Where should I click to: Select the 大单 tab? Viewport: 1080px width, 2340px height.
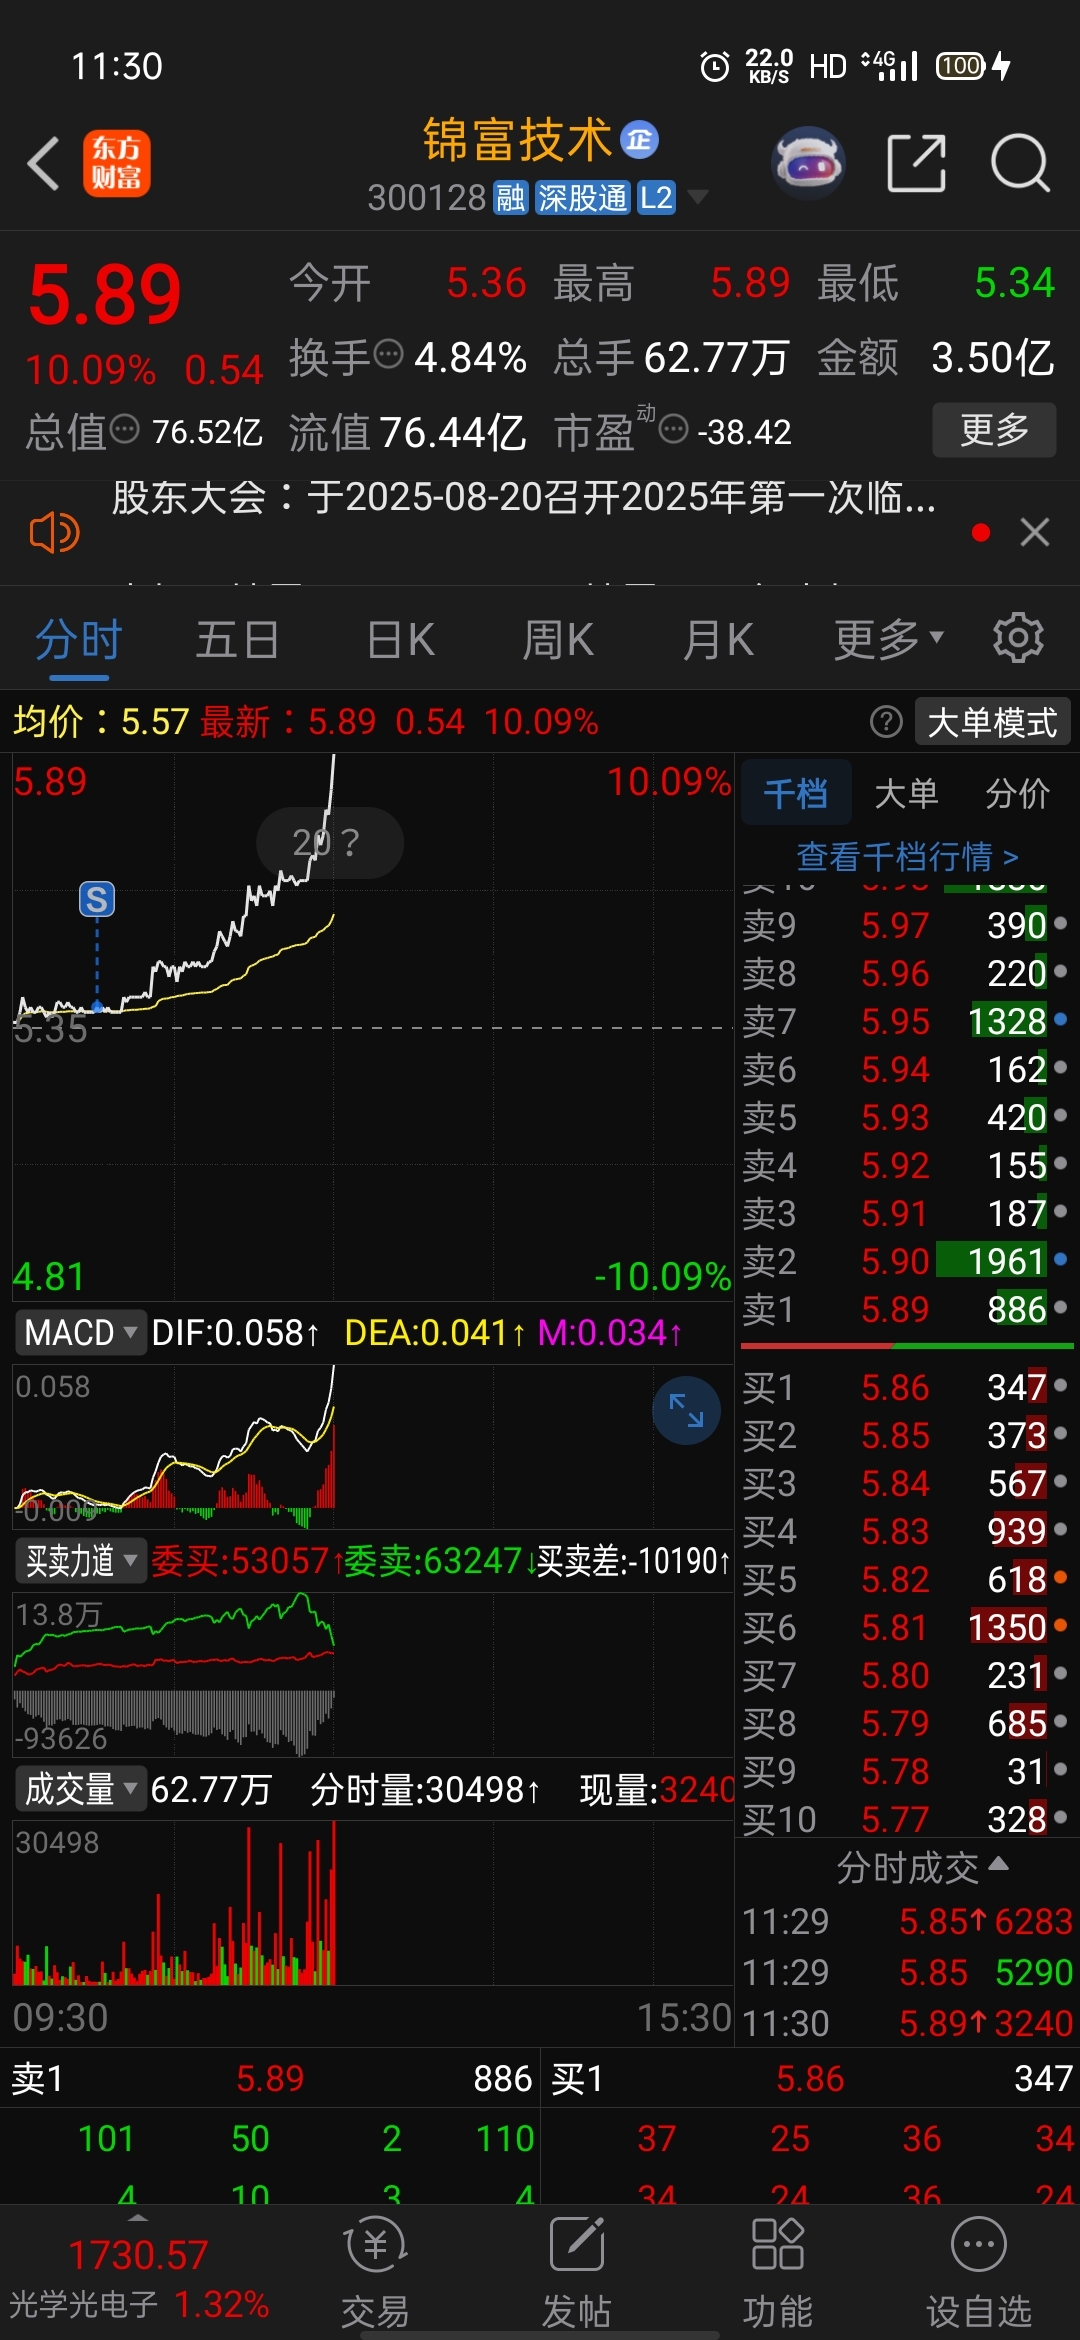(906, 794)
